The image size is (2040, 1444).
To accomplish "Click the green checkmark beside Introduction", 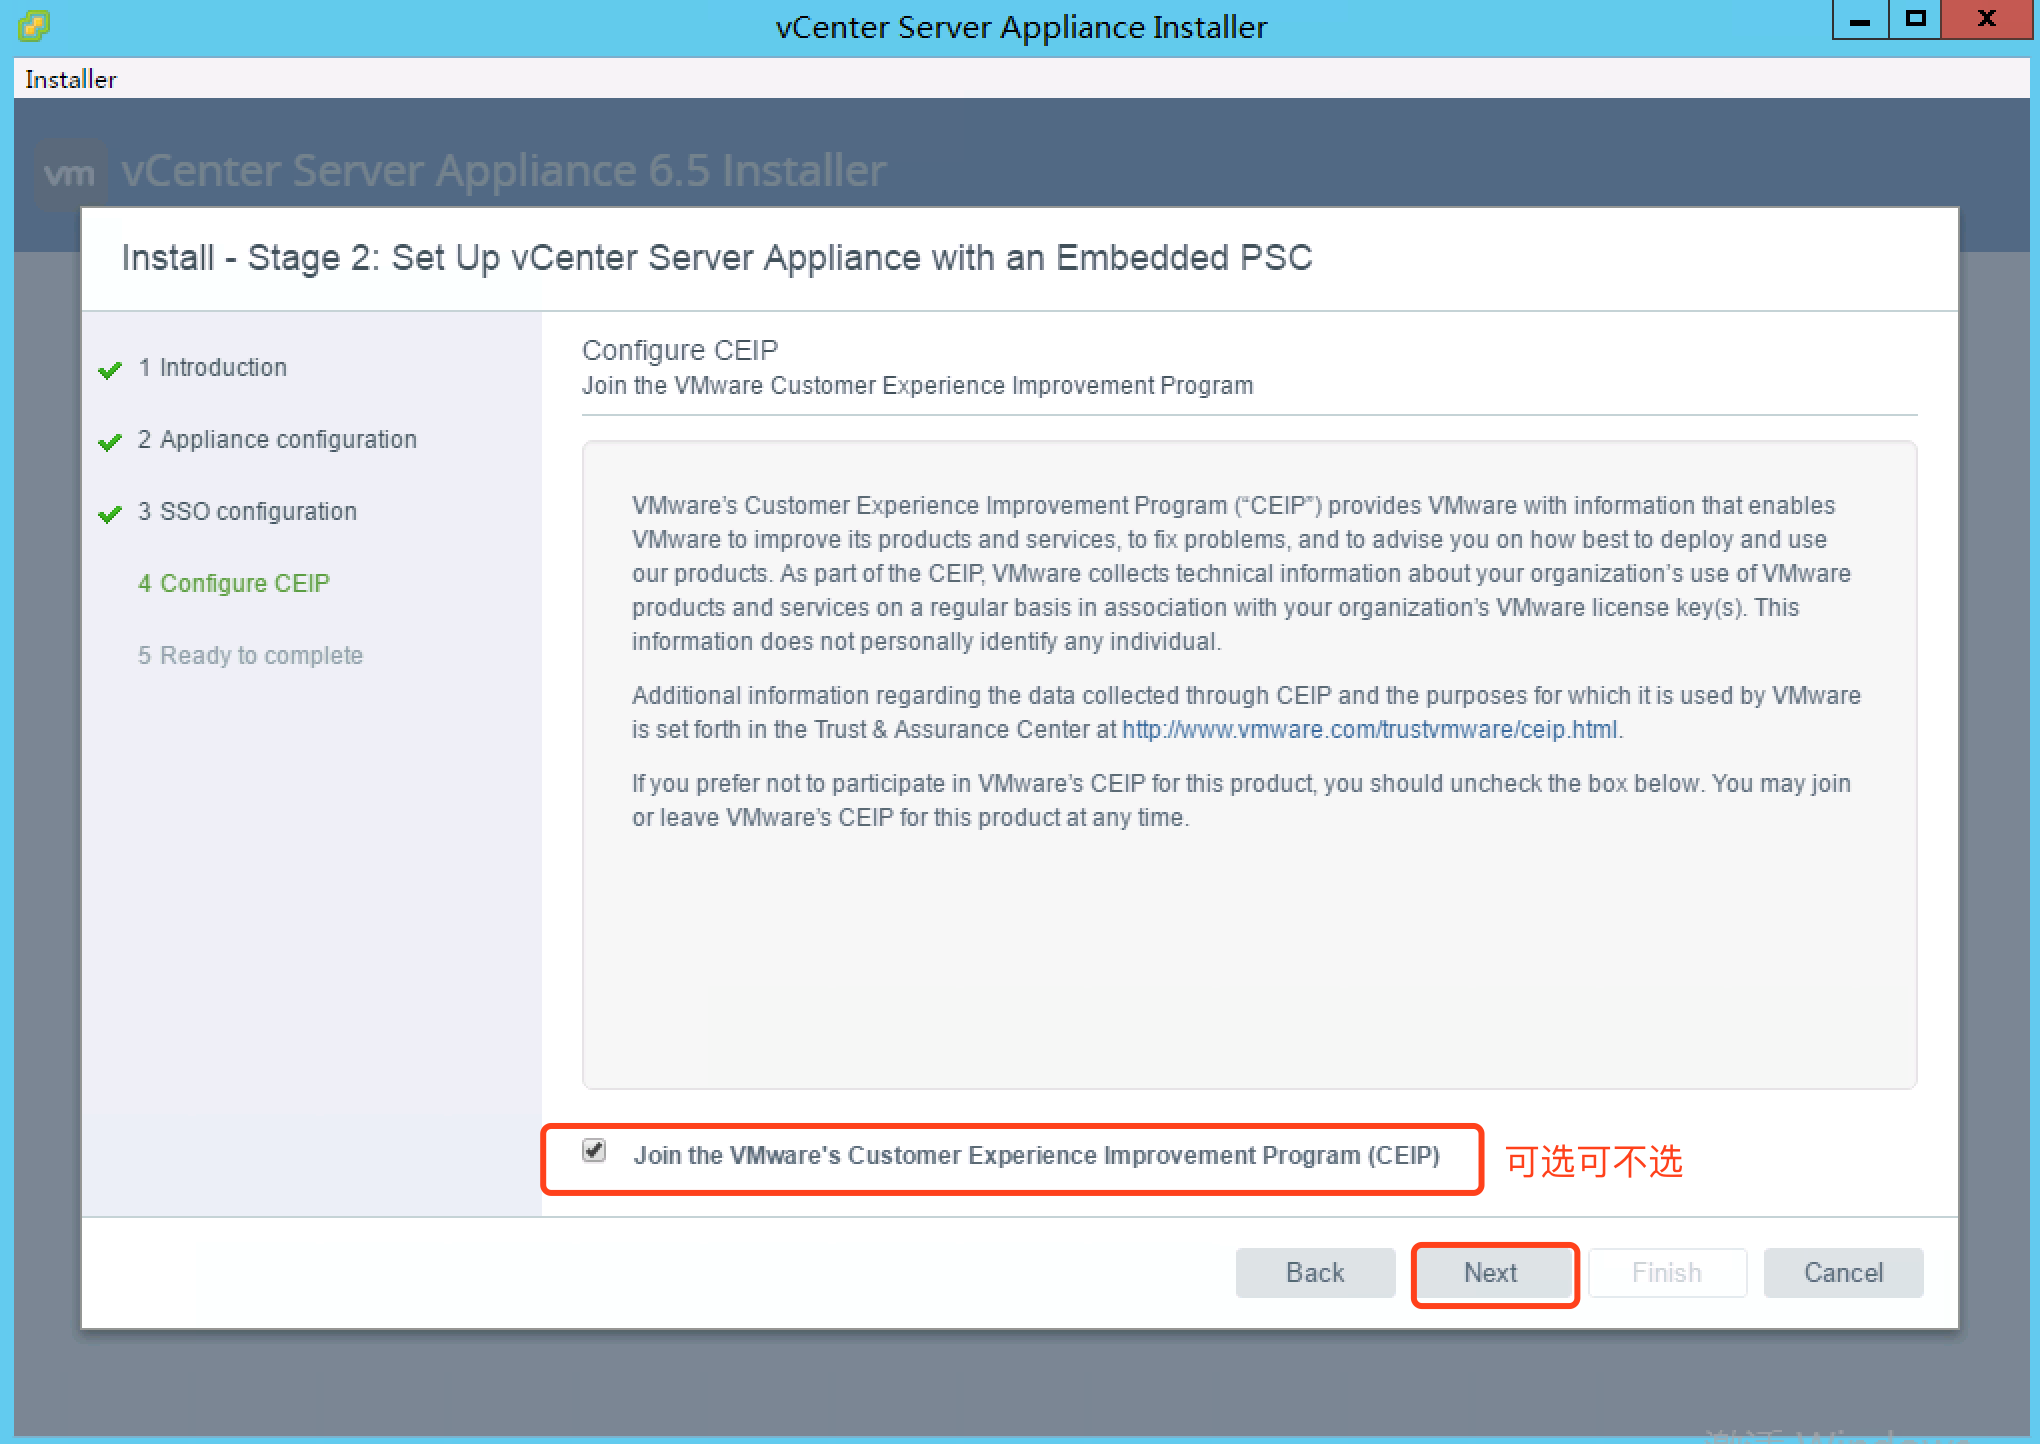I will point(110,370).
